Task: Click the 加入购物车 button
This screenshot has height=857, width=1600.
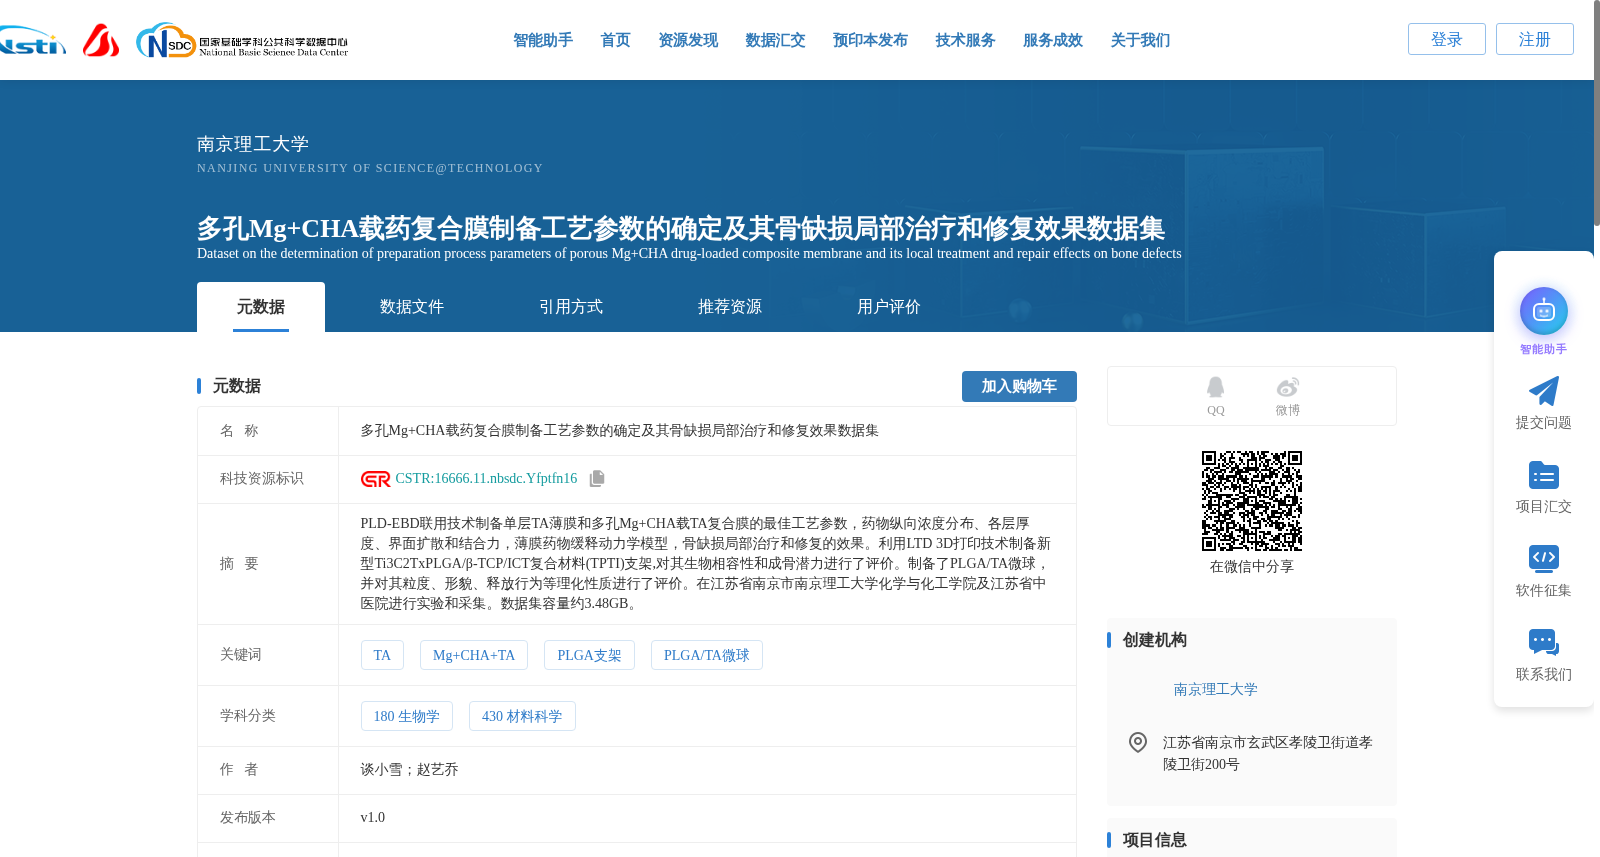Action: coord(1019,386)
